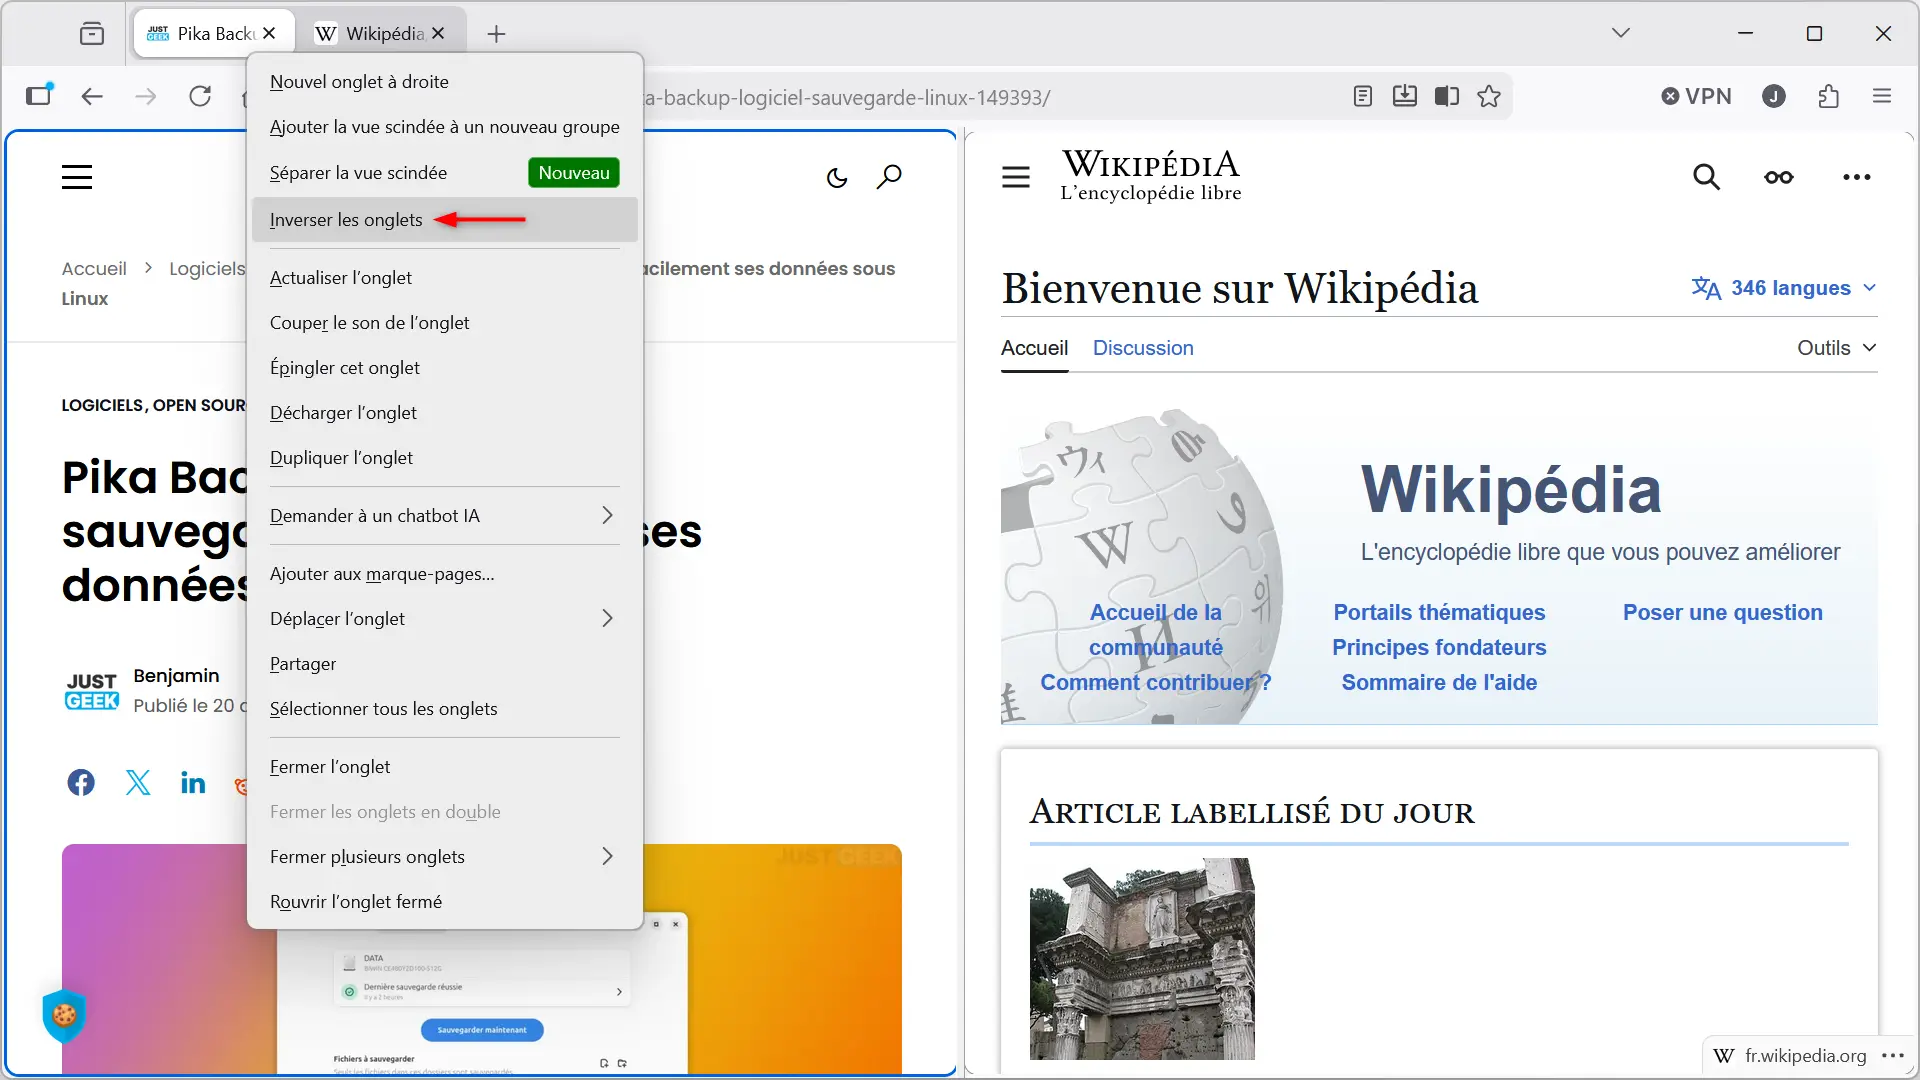This screenshot has height=1080, width=1920.
Task: Open cookie consent shield badge
Action: [x=65, y=1015]
